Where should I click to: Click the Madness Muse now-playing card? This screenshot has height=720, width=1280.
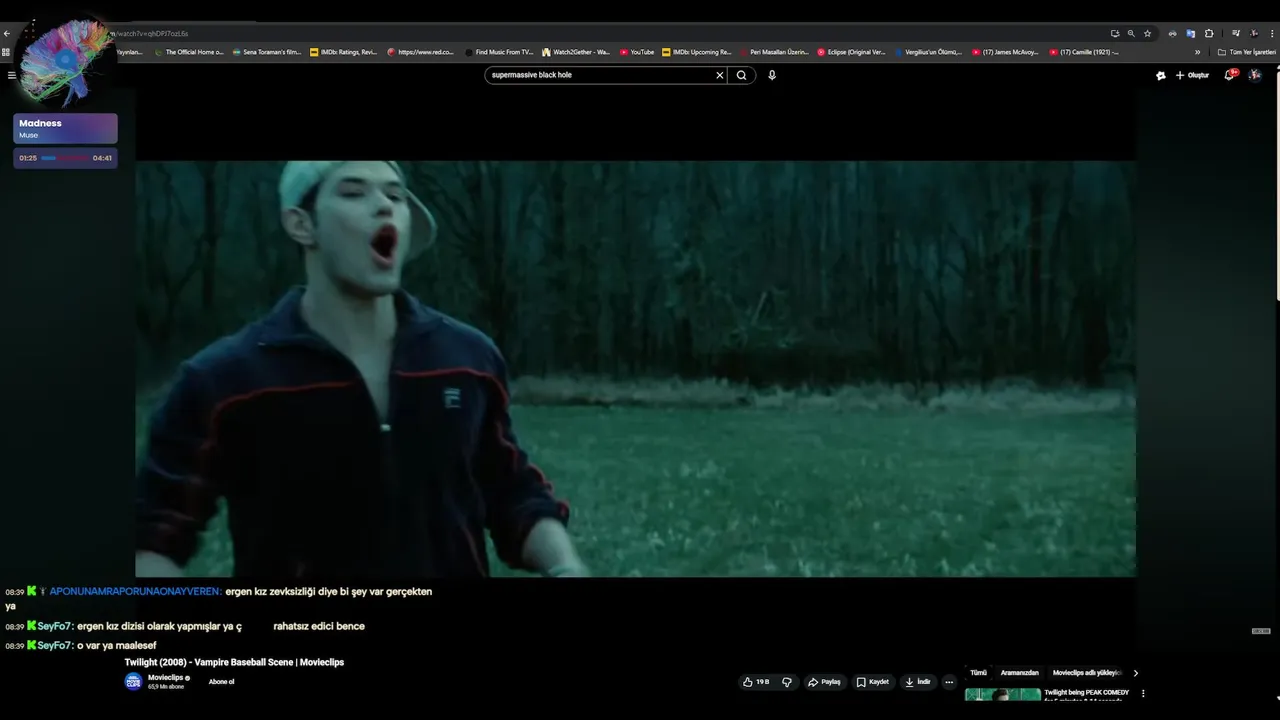coord(65,128)
